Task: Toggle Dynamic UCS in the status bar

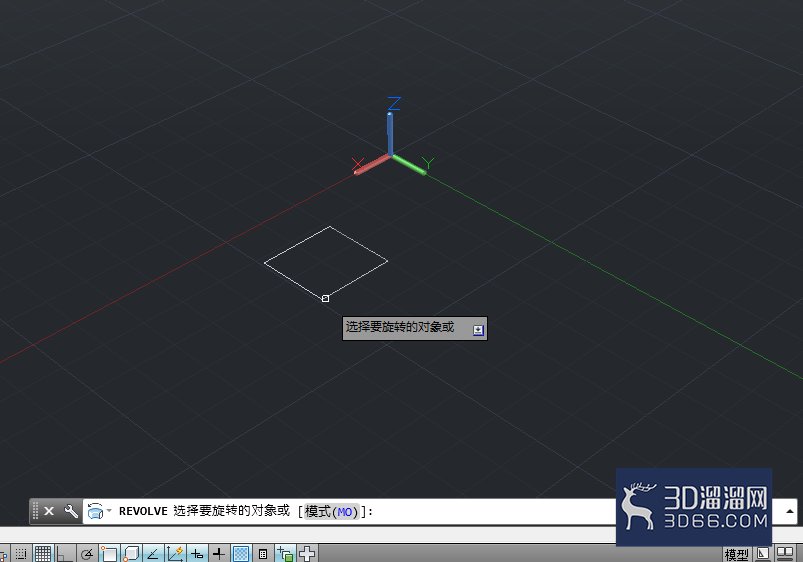Action: point(175,554)
